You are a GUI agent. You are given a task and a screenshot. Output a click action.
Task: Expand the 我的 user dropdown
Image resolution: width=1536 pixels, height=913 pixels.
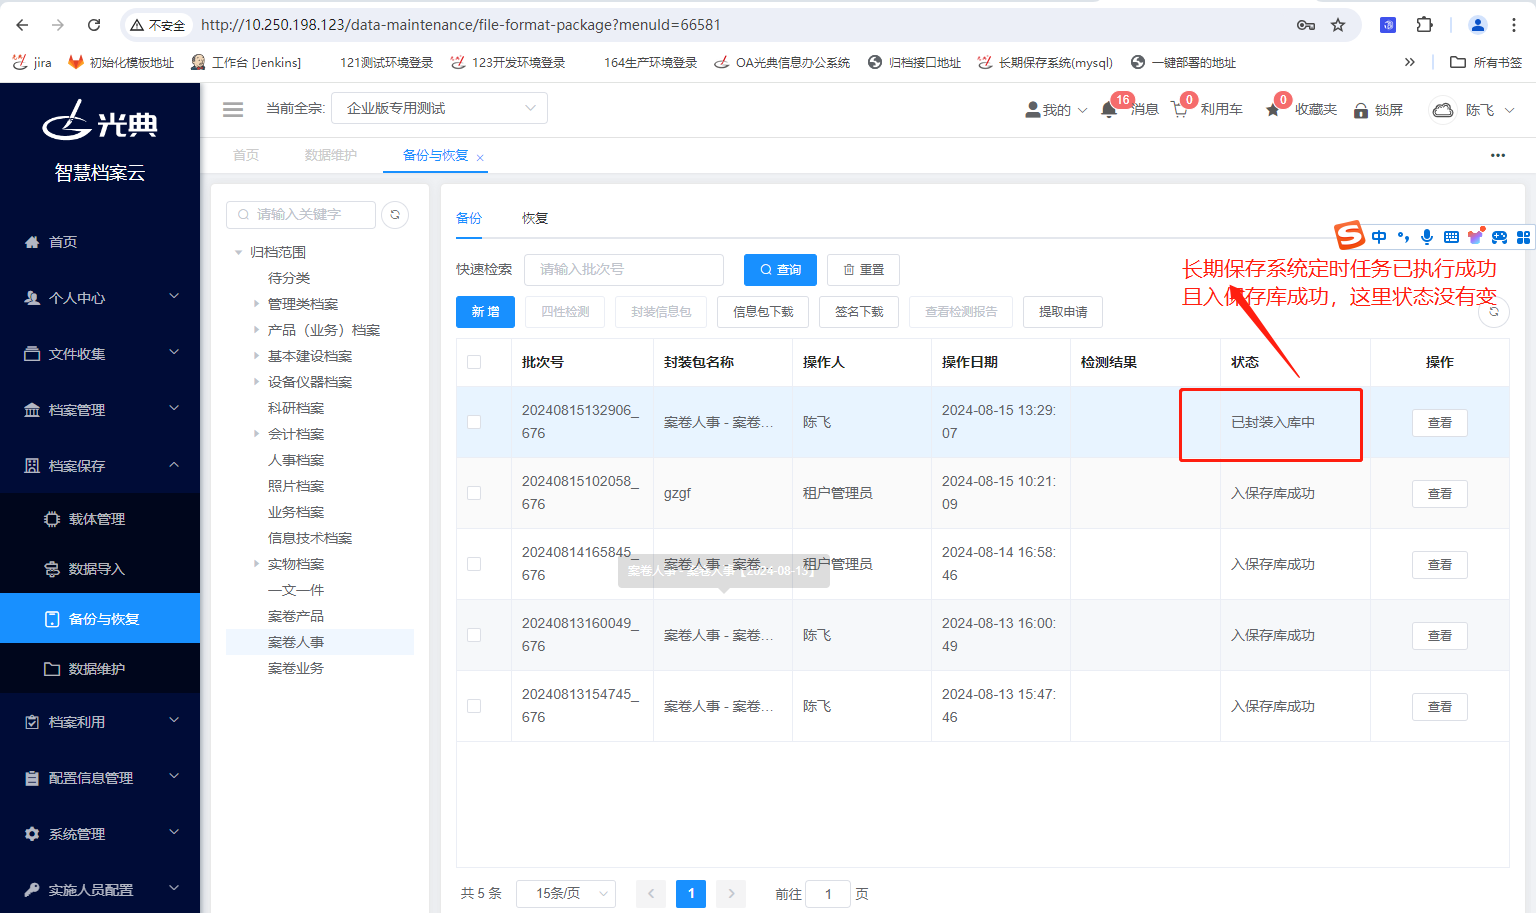pyautogui.click(x=1056, y=110)
